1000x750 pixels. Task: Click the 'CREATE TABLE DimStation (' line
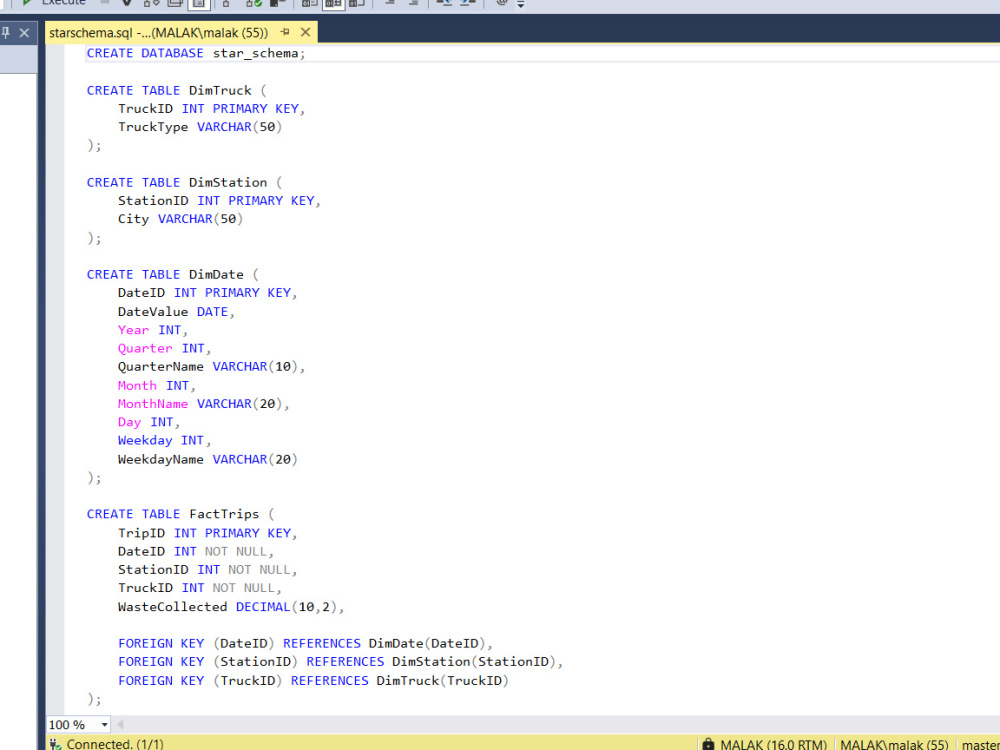coord(184,182)
